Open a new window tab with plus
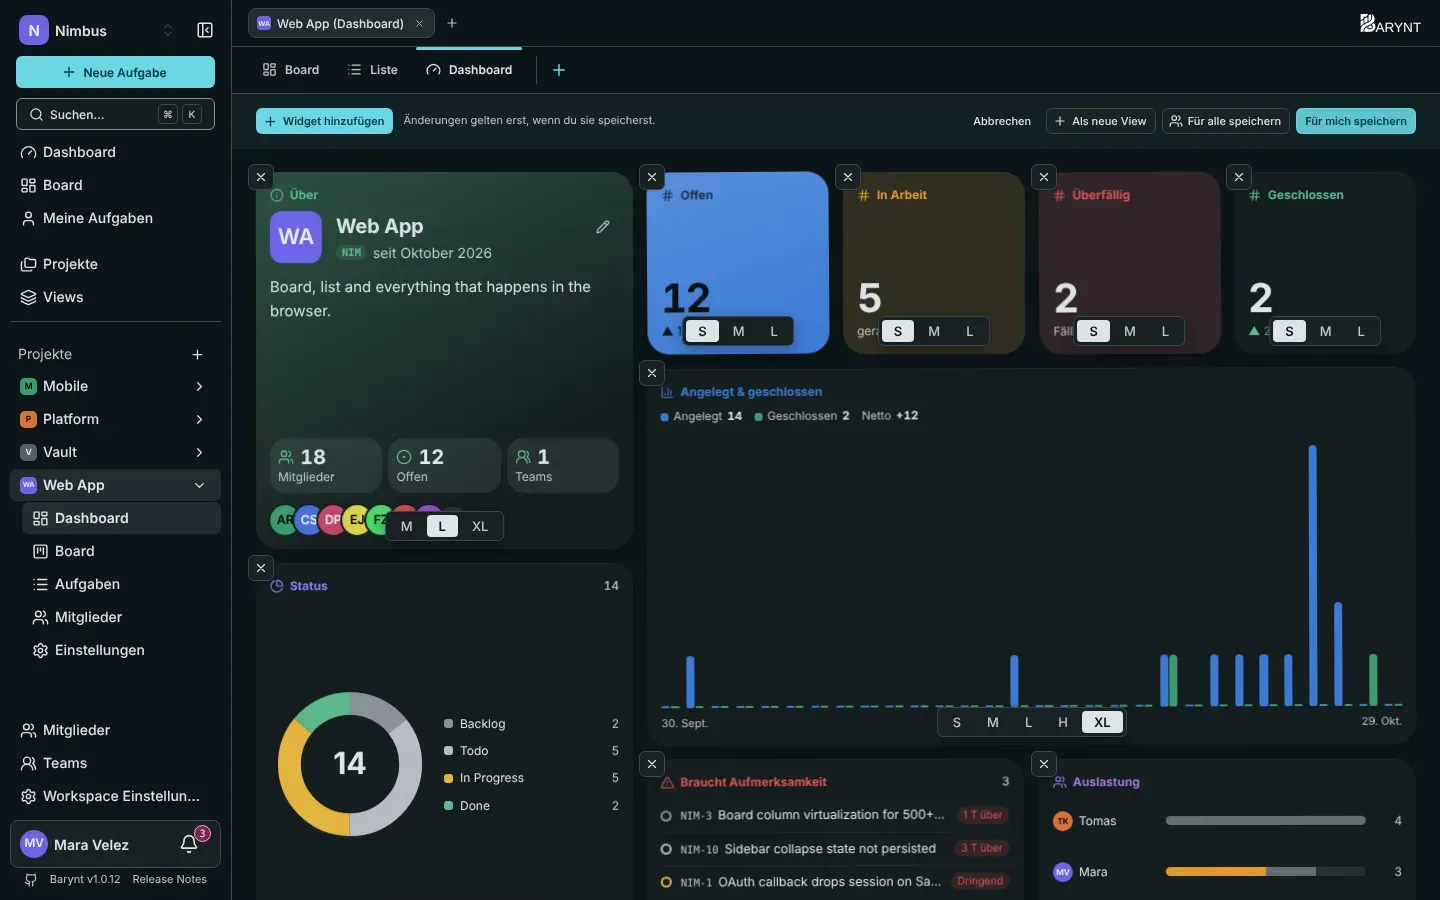Image resolution: width=1440 pixels, height=900 pixels. coord(452,23)
